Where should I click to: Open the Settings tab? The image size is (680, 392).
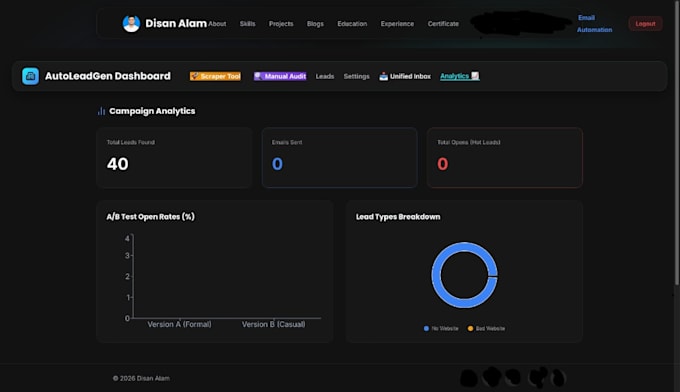point(356,76)
